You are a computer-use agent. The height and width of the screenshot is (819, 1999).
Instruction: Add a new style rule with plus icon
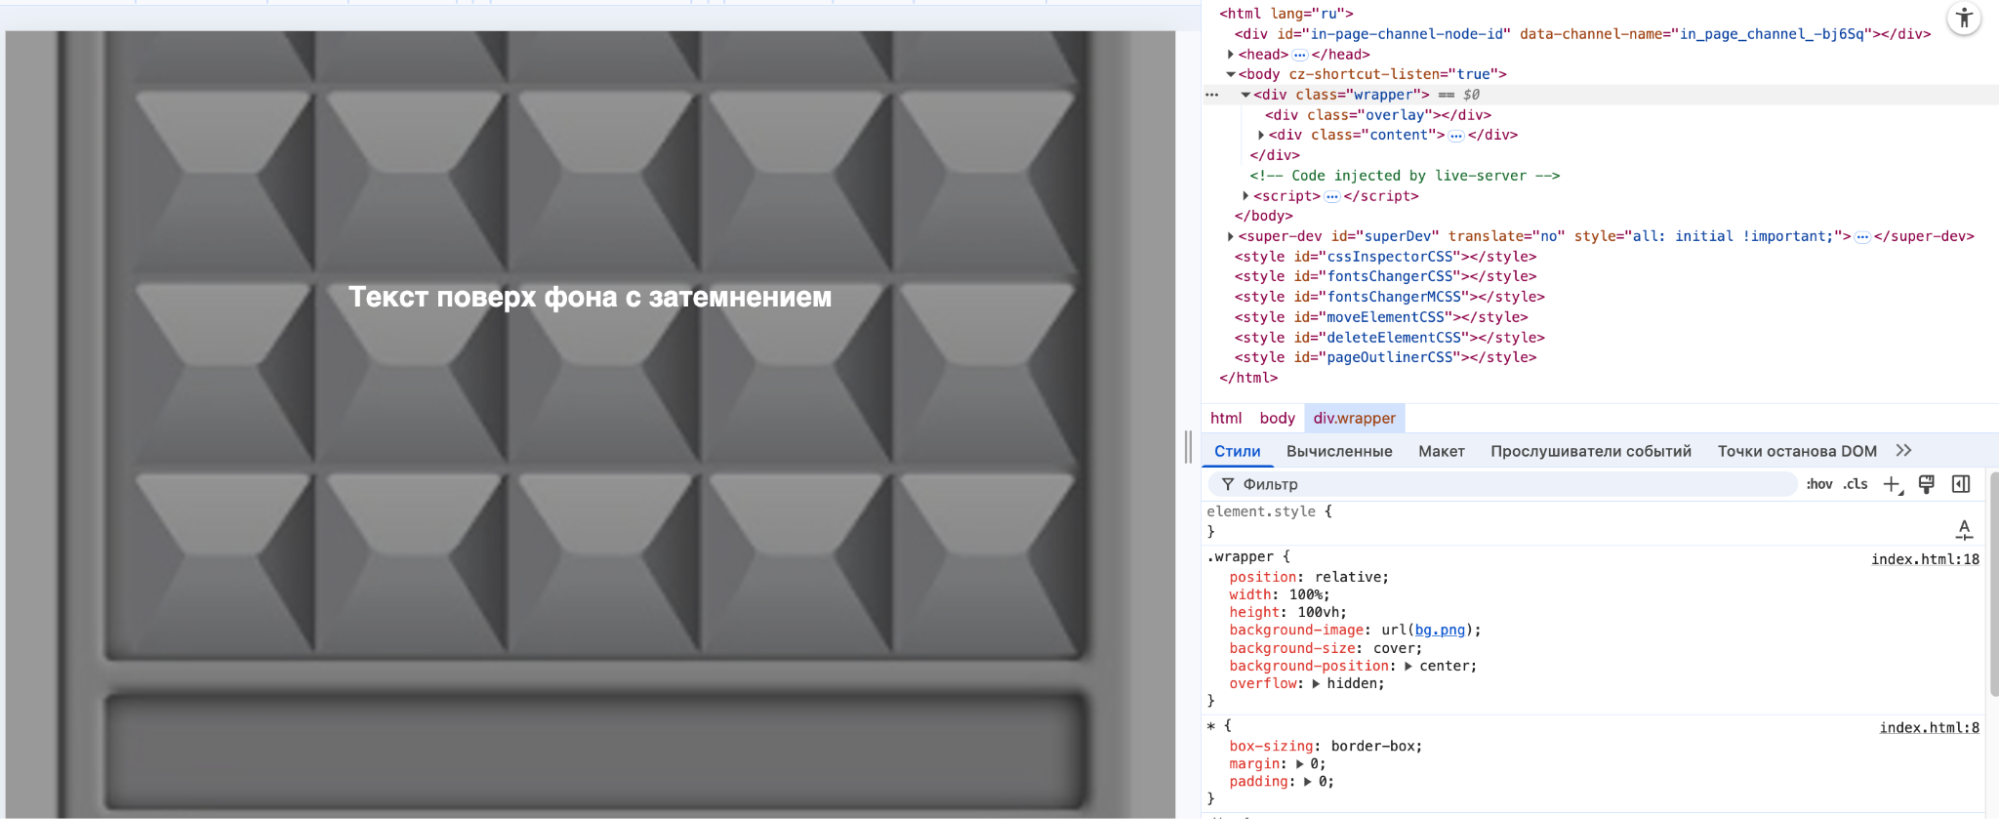point(1891,484)
